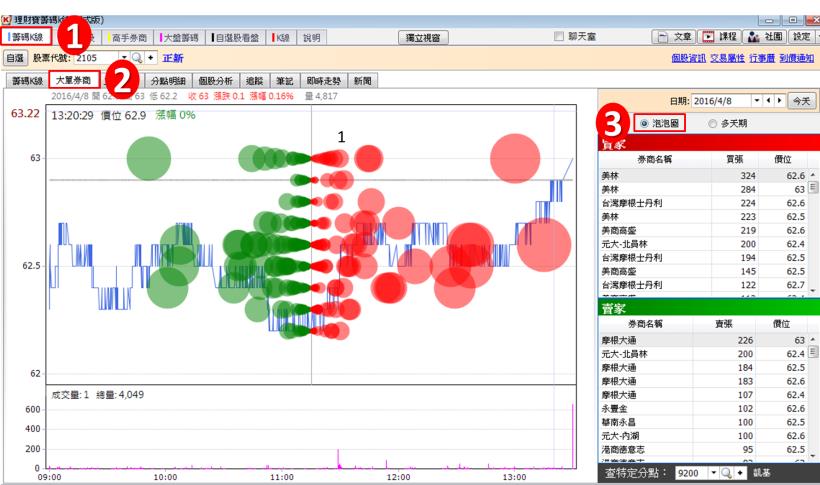This screenshot has height=485, width=820.
Task: Click the next date arrow beside the date field
Action: click(779, 101)
